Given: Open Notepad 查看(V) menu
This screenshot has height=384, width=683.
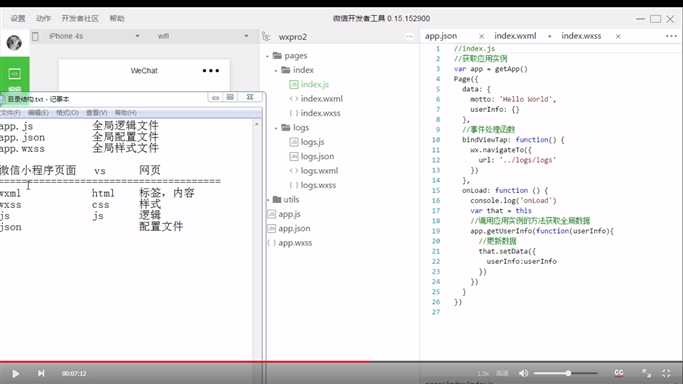Looking at the screenshot, I should pyautogui.click(x=96, y=113).
